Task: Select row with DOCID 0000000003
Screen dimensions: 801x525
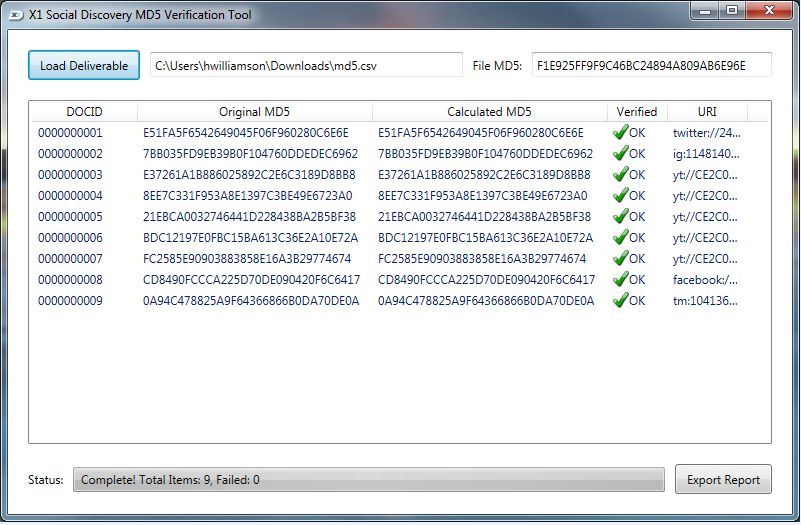Action: click(70, 175)
